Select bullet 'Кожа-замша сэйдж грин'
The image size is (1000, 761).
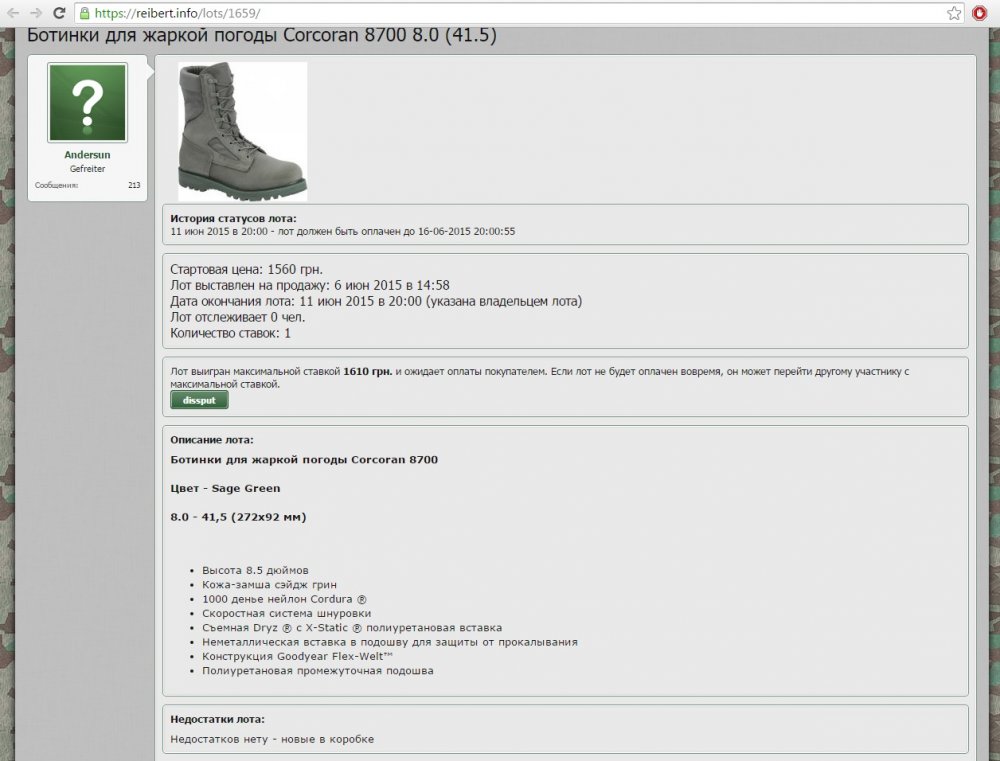[x=269, y=584]
